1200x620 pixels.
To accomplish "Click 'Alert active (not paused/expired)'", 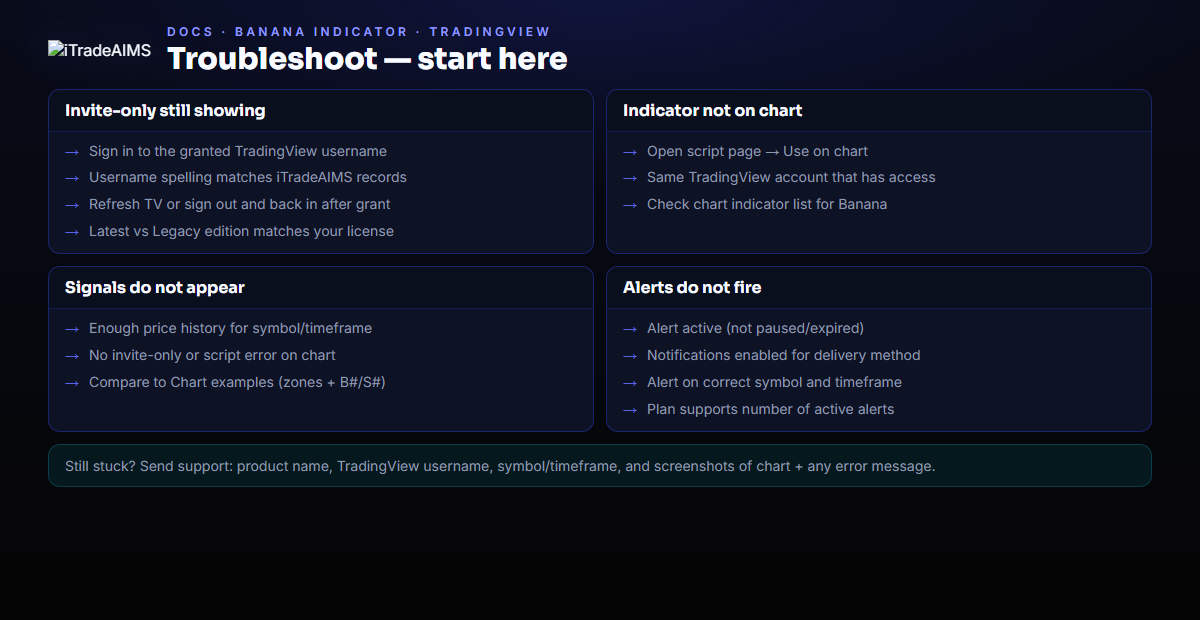I will [x=755, y=328].
